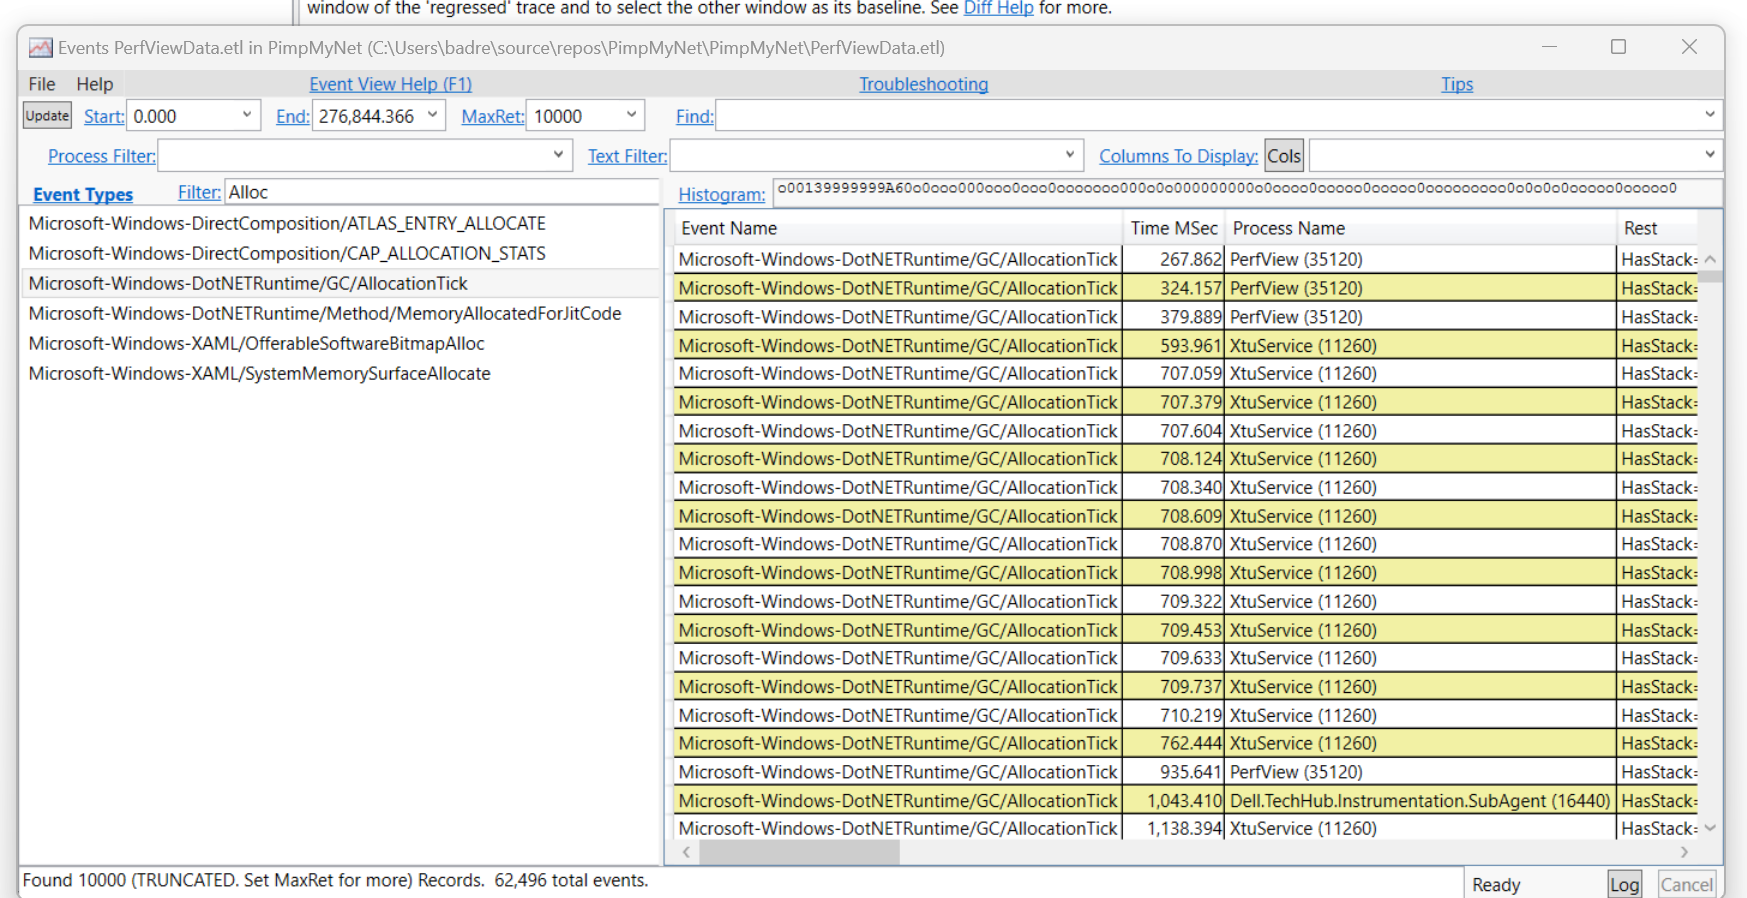Click the Histogram value field

1247,190
